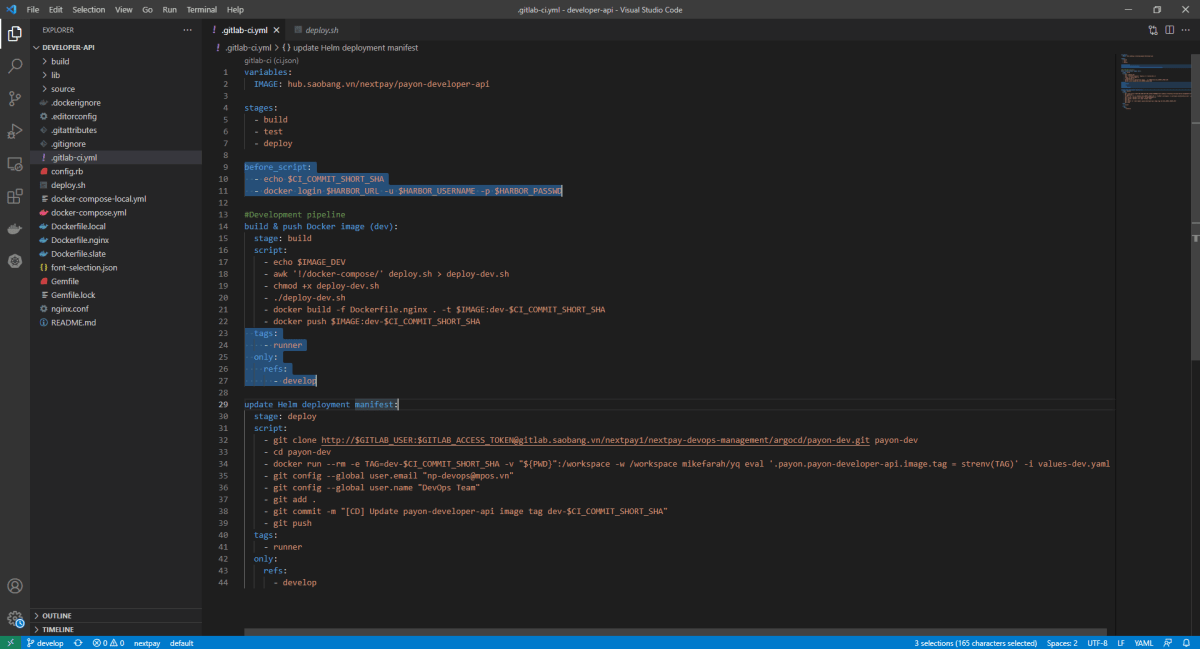Expand the source folder

pyautogui.click(x=63, y=89)
